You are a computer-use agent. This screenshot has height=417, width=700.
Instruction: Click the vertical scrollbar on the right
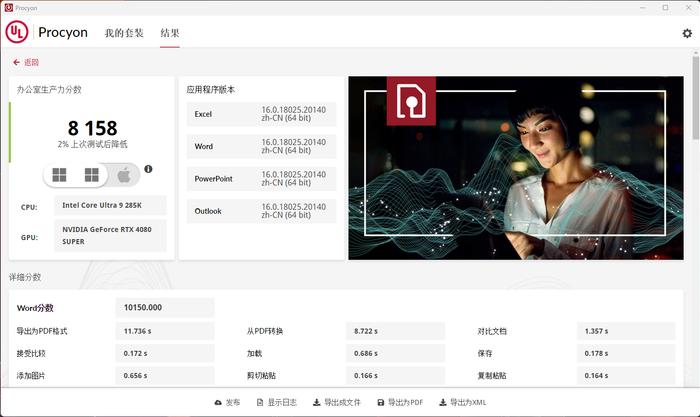[x=696, y=98]
